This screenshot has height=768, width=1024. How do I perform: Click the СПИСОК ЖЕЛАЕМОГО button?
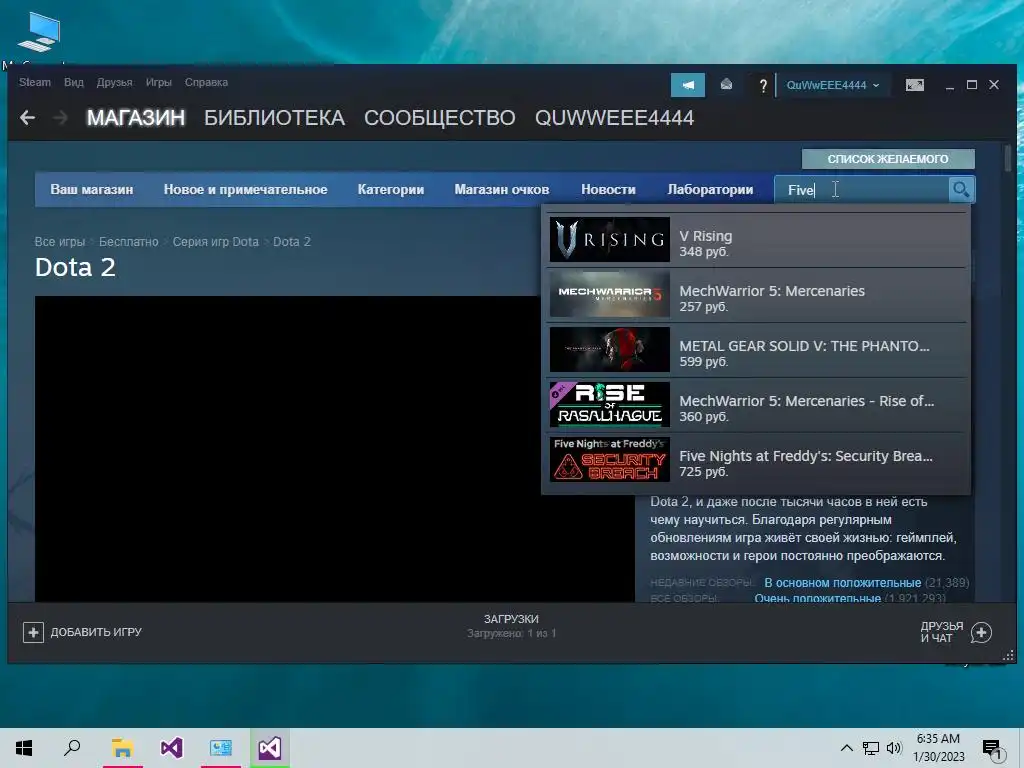pos(888,159)
